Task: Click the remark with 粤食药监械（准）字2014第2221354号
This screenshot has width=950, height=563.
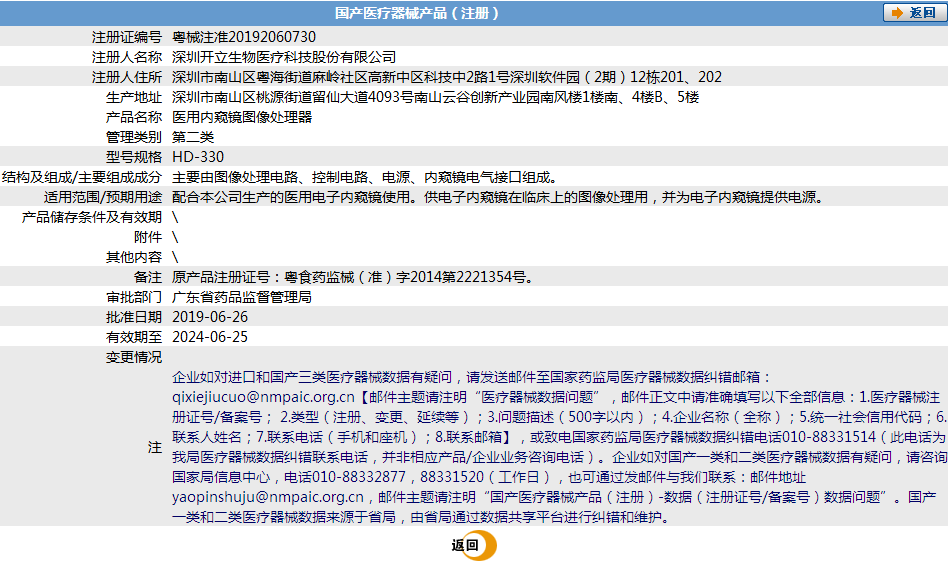Action: pos(353,277)
